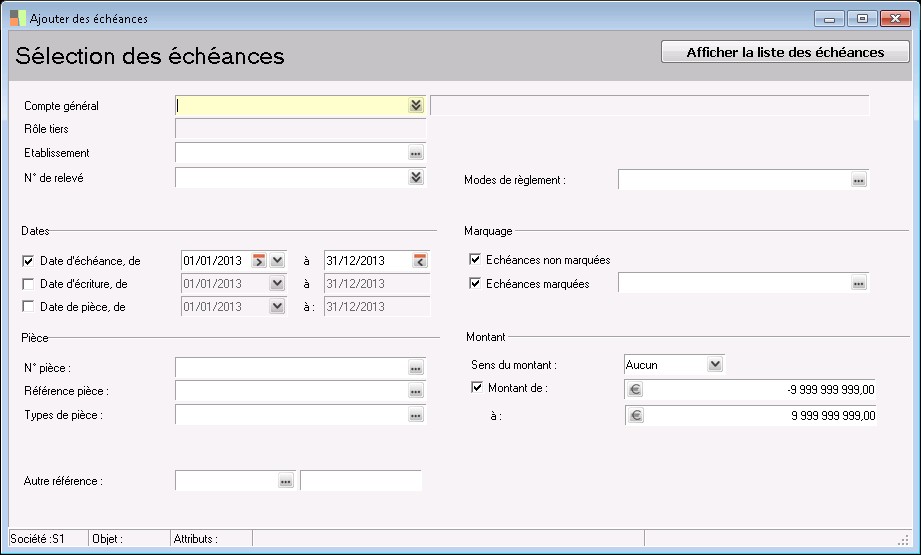
Task: Click the Rôle tiers read-only field
Action: click(x=301, y=129)
